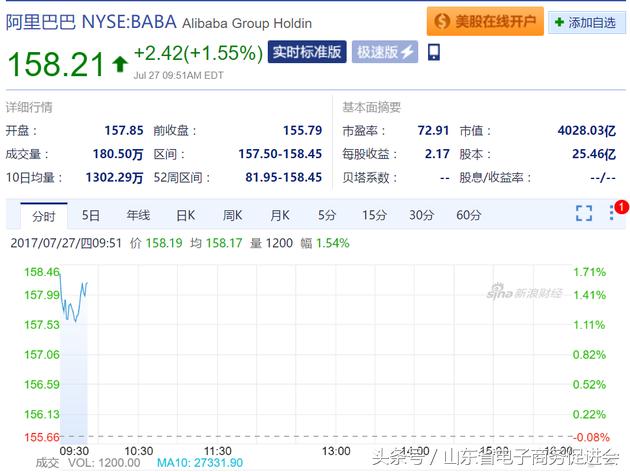630x472 pixels.
Task: Select the 60分 interval tab
Action: tap(468, 215)
